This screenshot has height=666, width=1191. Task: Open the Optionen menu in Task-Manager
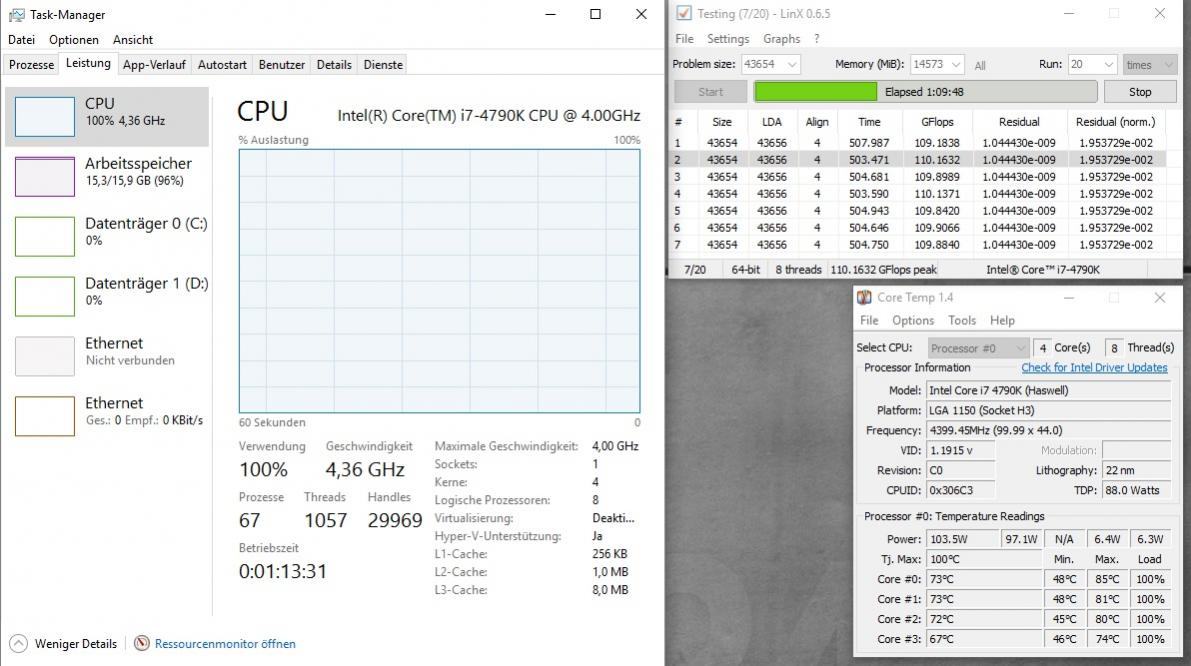point(74,39)
